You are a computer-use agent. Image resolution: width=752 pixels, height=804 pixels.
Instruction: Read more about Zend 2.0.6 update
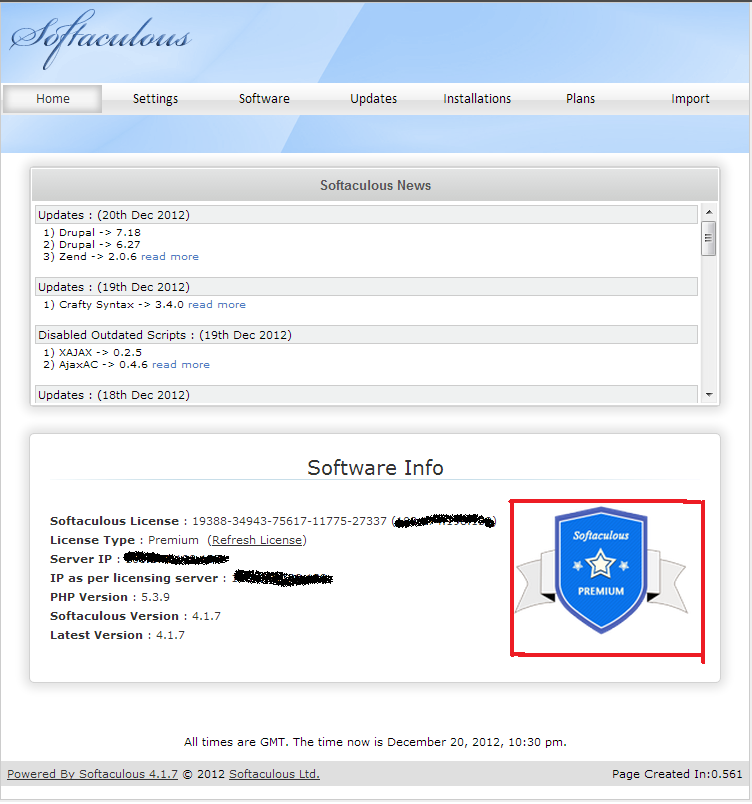click(x=170, y=256)
